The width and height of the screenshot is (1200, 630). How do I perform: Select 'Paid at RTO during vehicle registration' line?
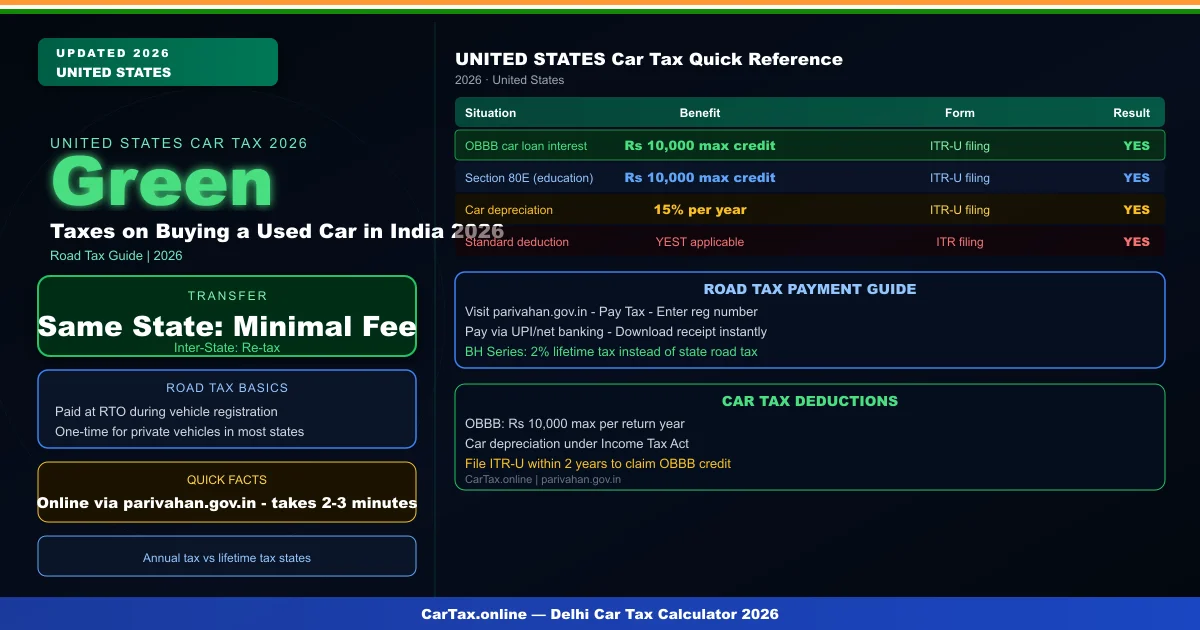pyautogui.click(x=166, y=412)
